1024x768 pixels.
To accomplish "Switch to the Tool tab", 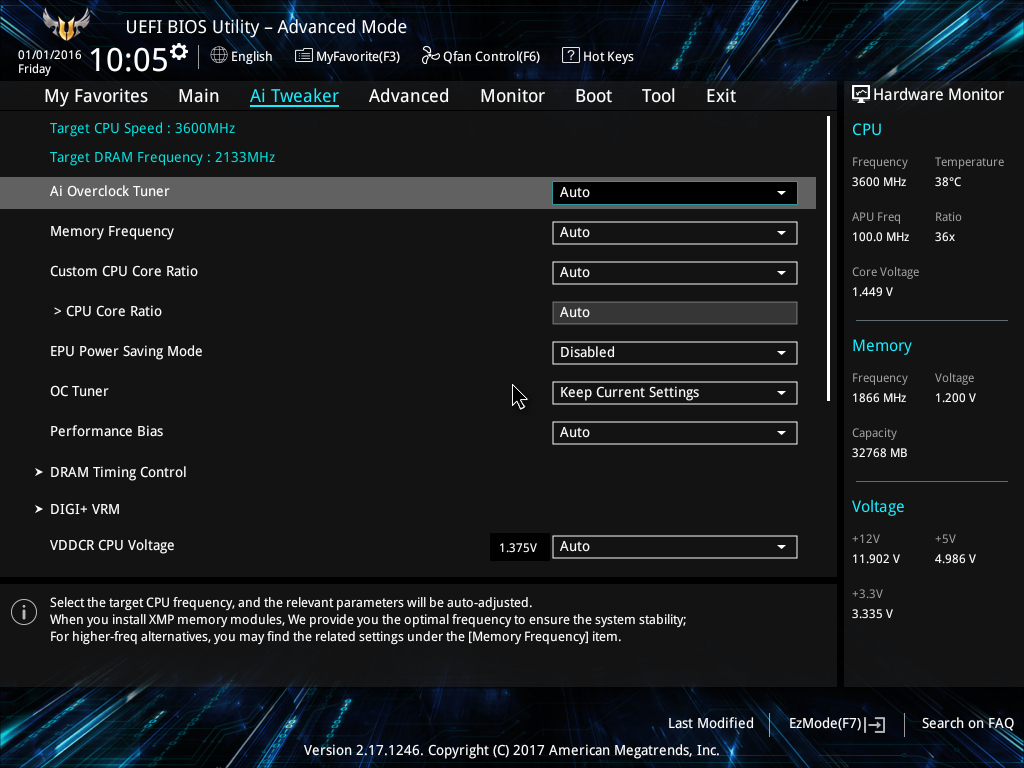I will click(658, 96).
